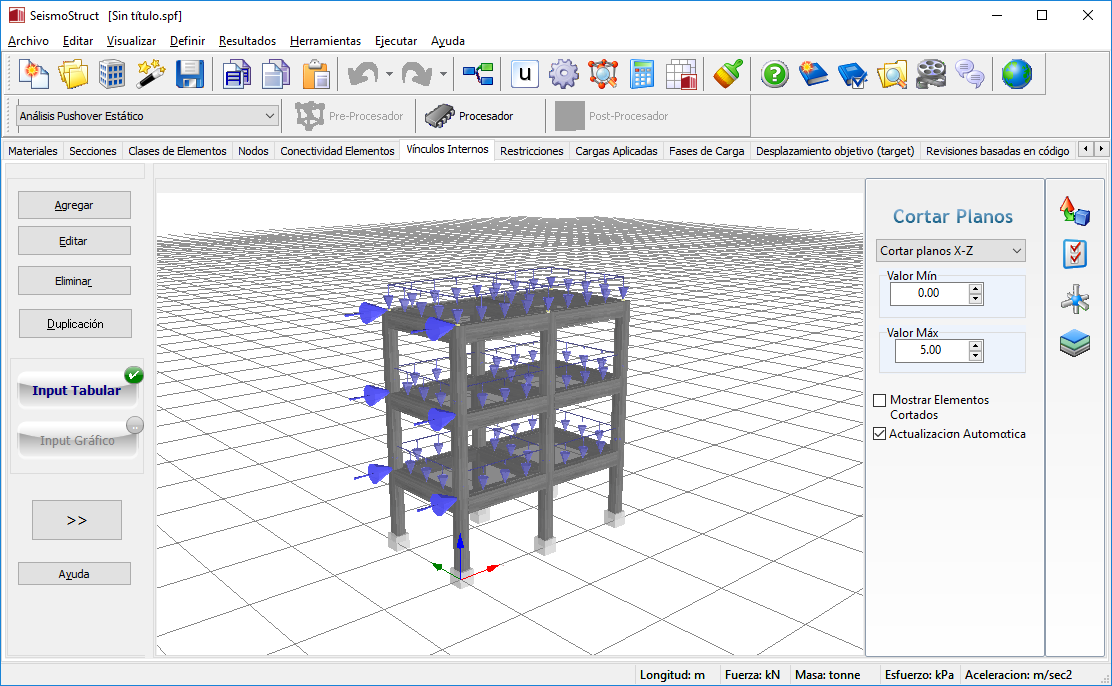Click the paintbrush icon in toolbar
This screenshot has height=686, width=1112.
click(x=729, y=74)
